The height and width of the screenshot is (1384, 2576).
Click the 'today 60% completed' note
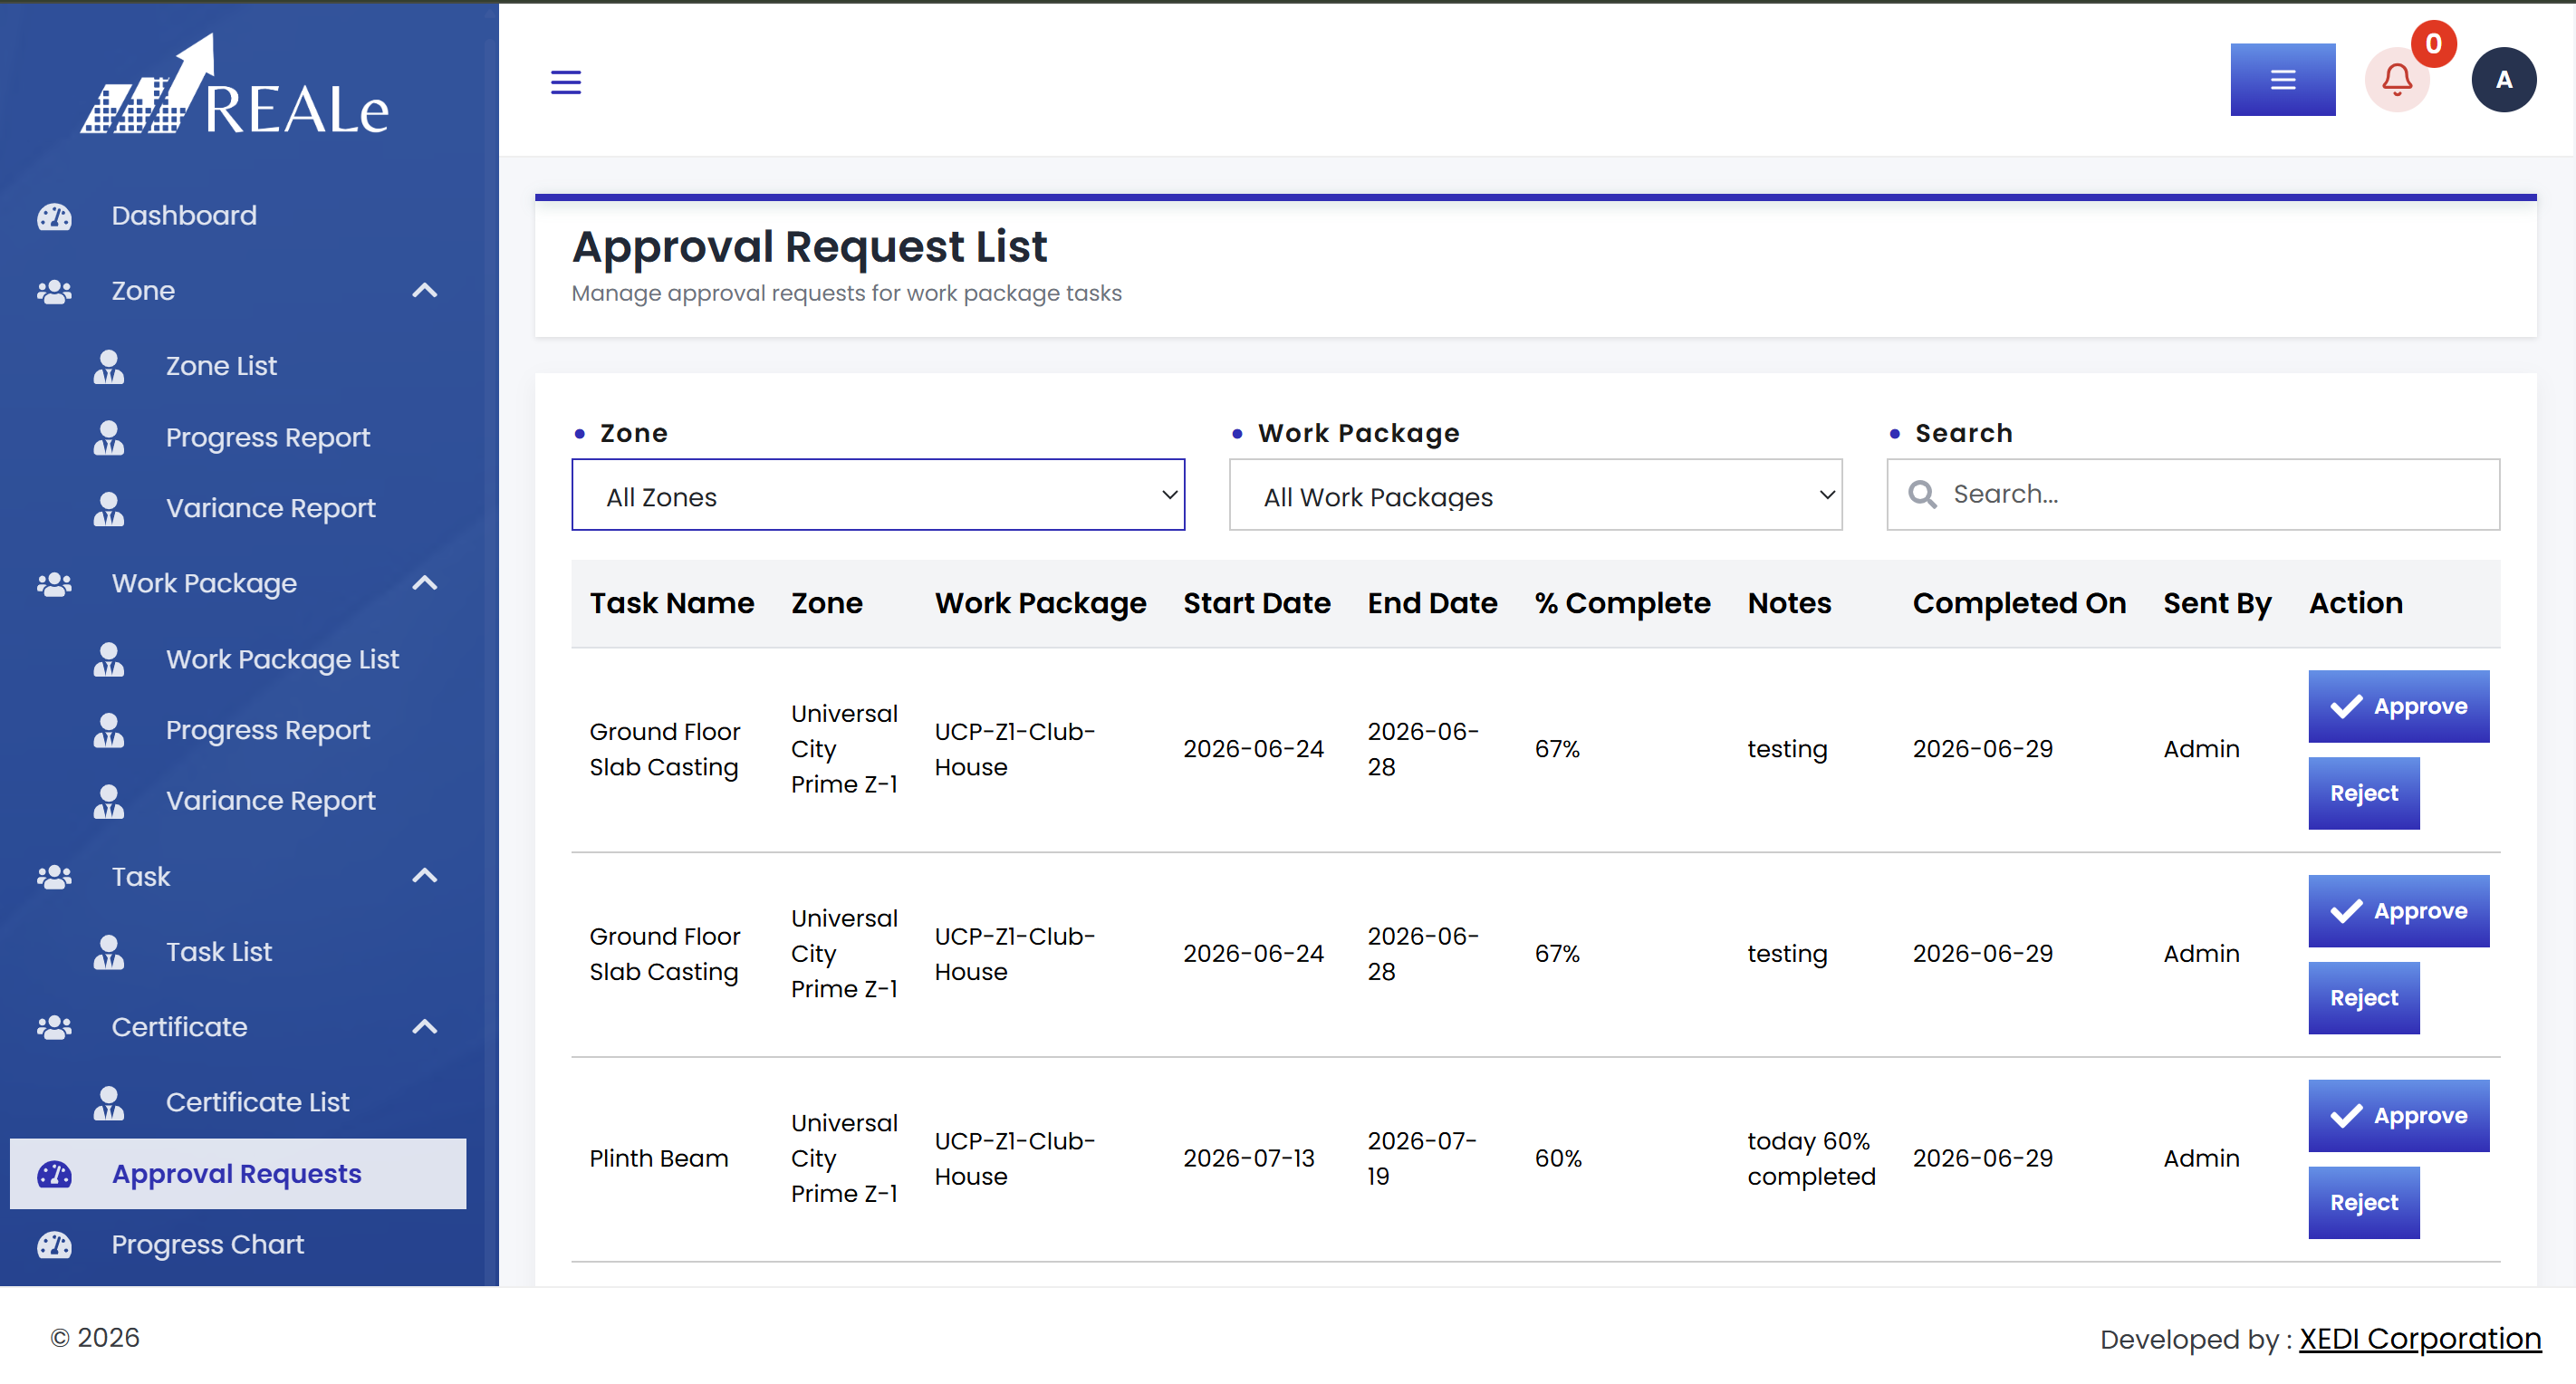1811,1159
